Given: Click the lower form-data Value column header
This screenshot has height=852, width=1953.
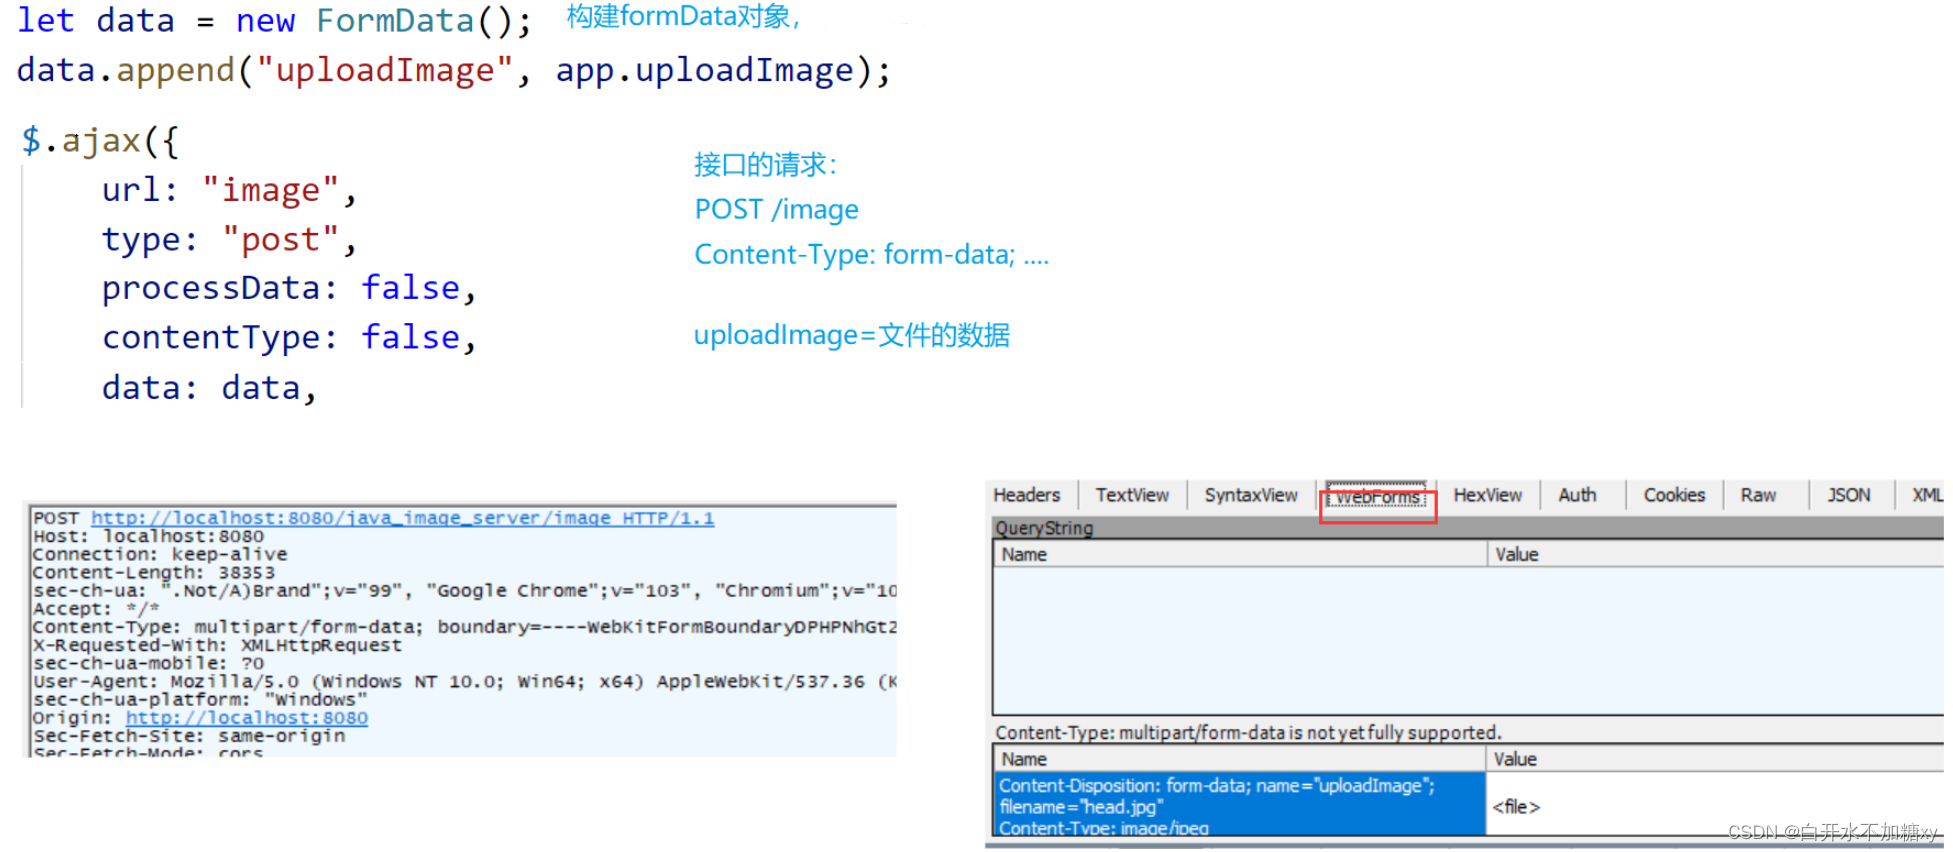Looking at the screenshot, I should [x=1715, y=759].
